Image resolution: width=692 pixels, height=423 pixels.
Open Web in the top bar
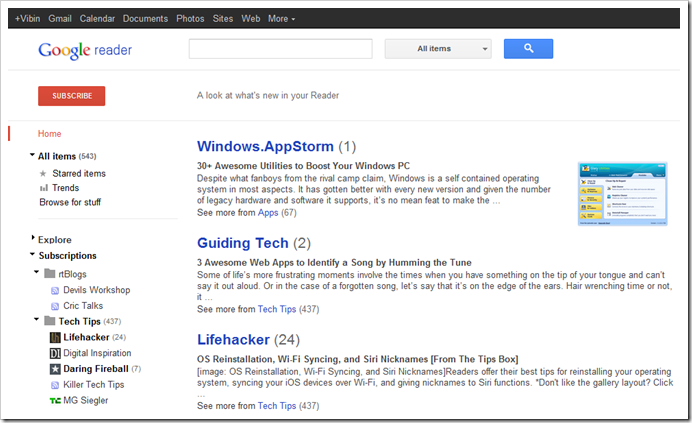pos(251,19)
